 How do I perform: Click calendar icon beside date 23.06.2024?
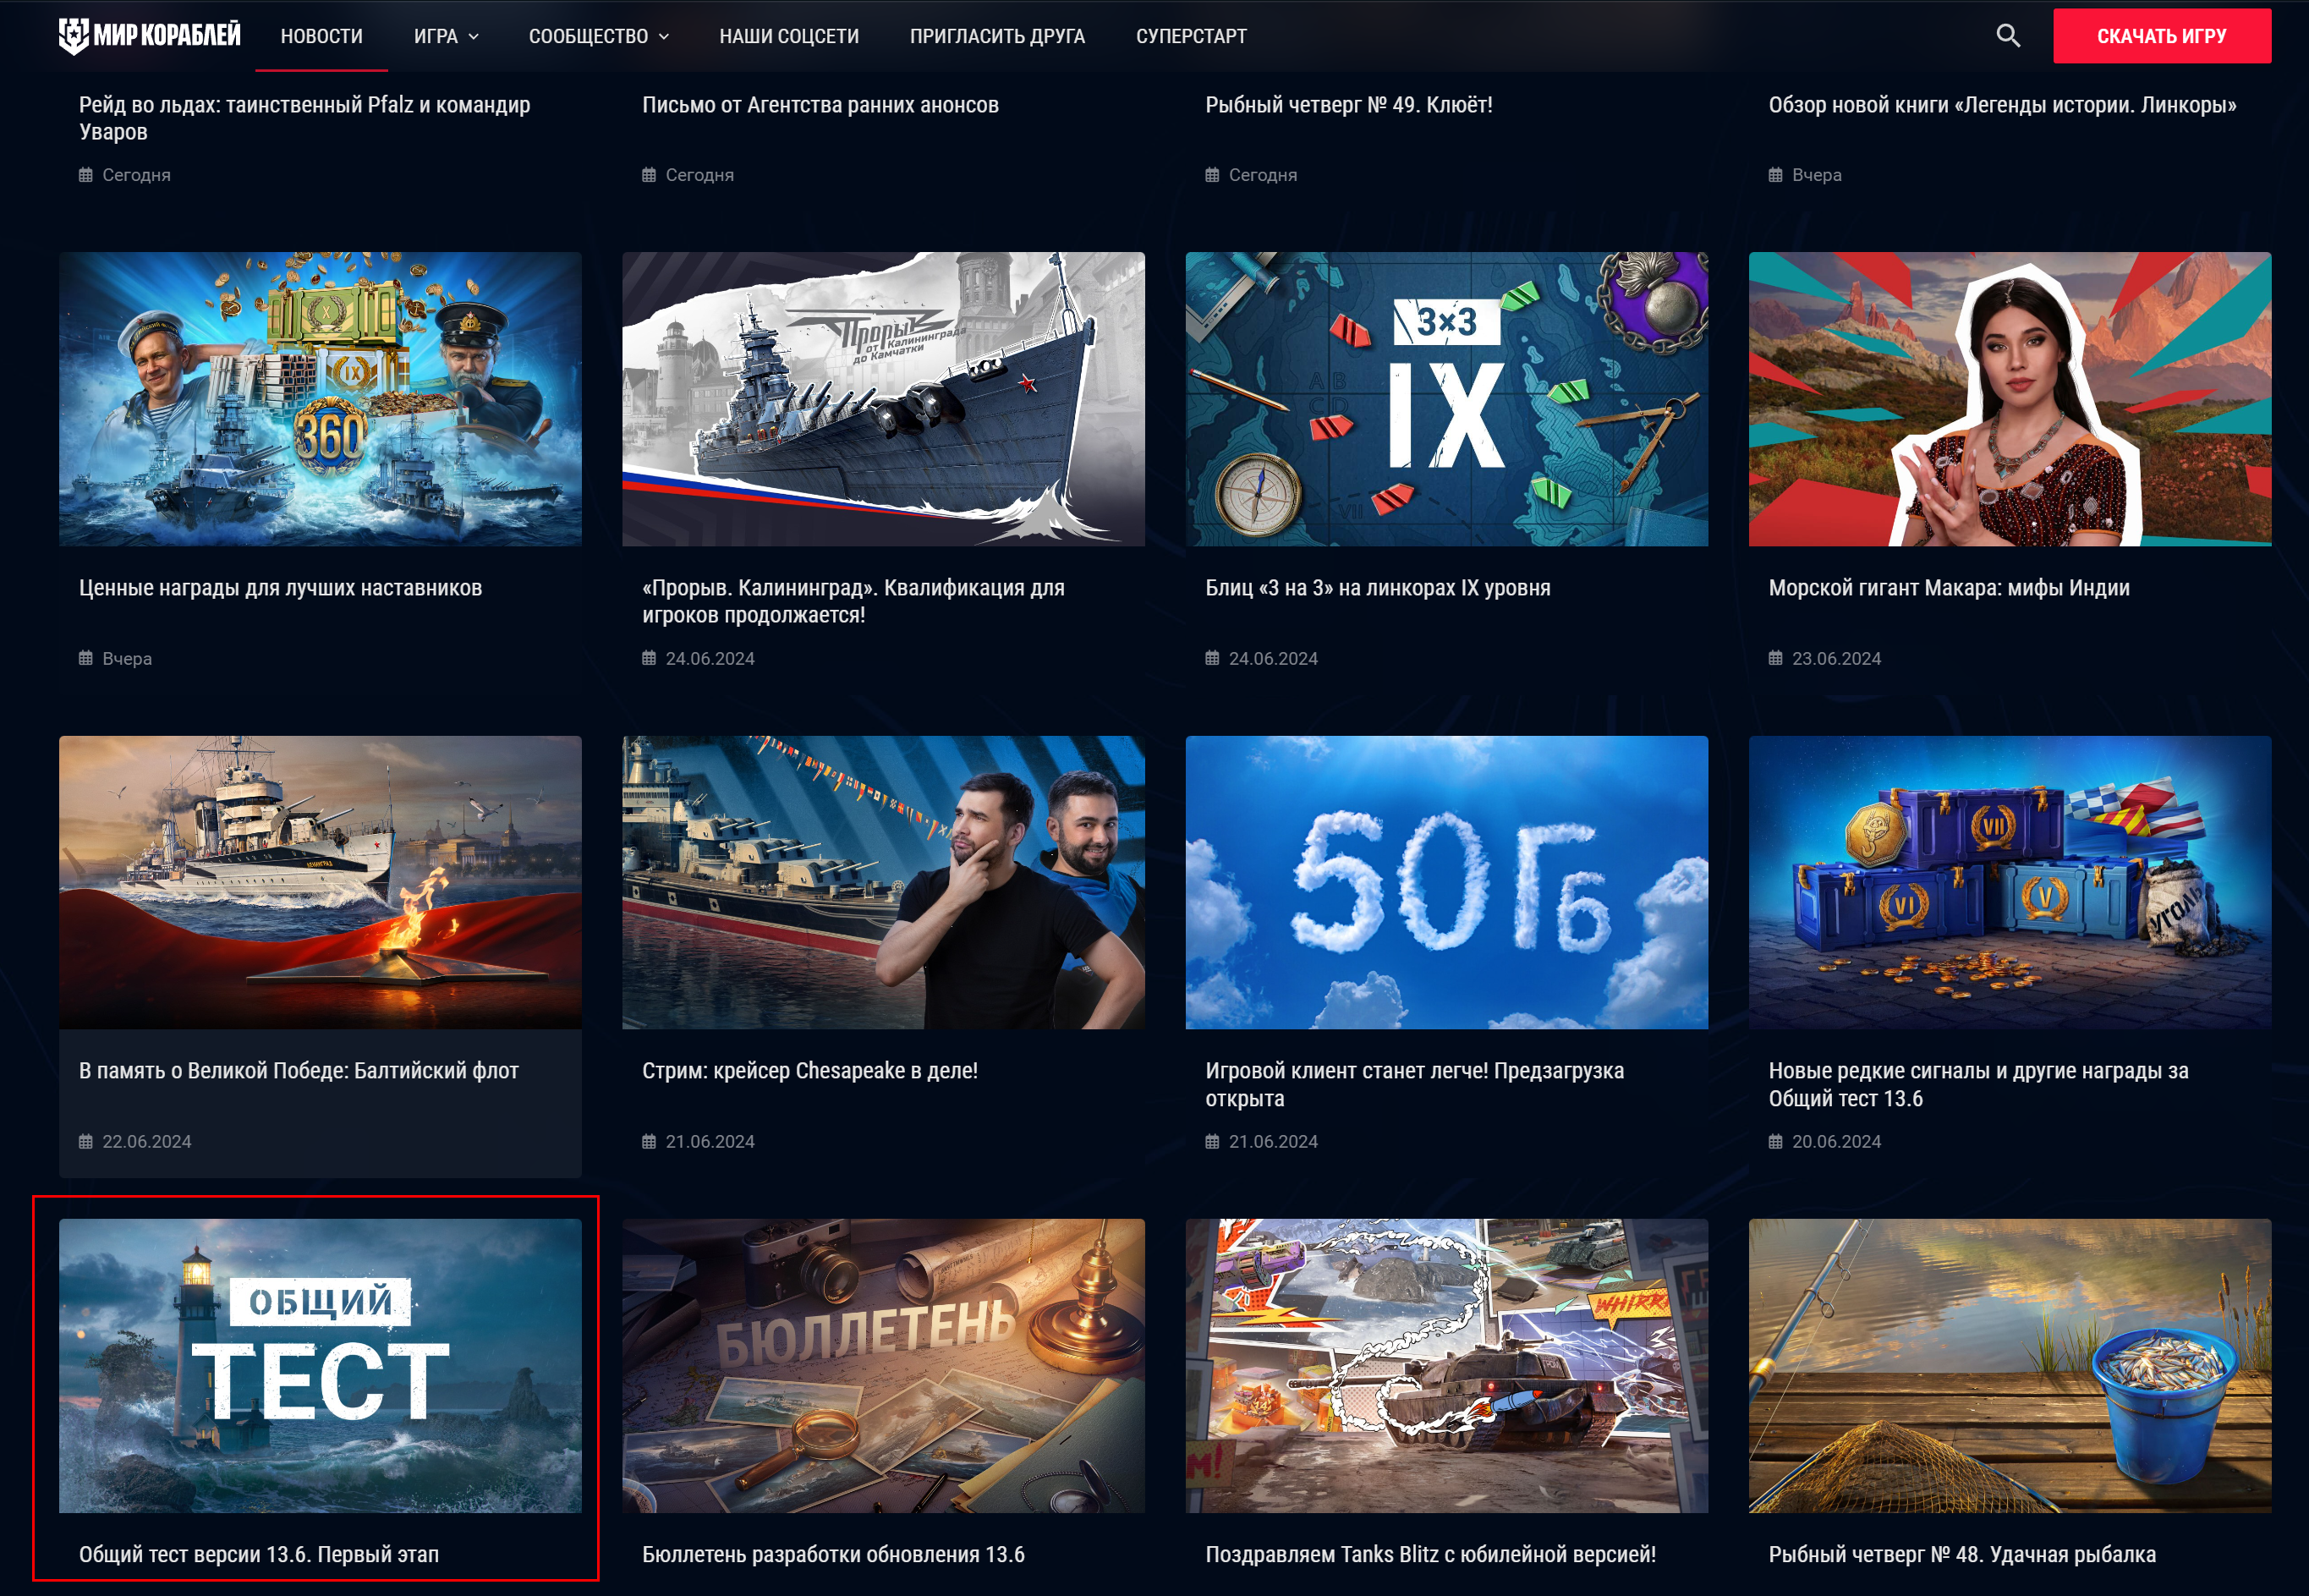point(1775,658)
